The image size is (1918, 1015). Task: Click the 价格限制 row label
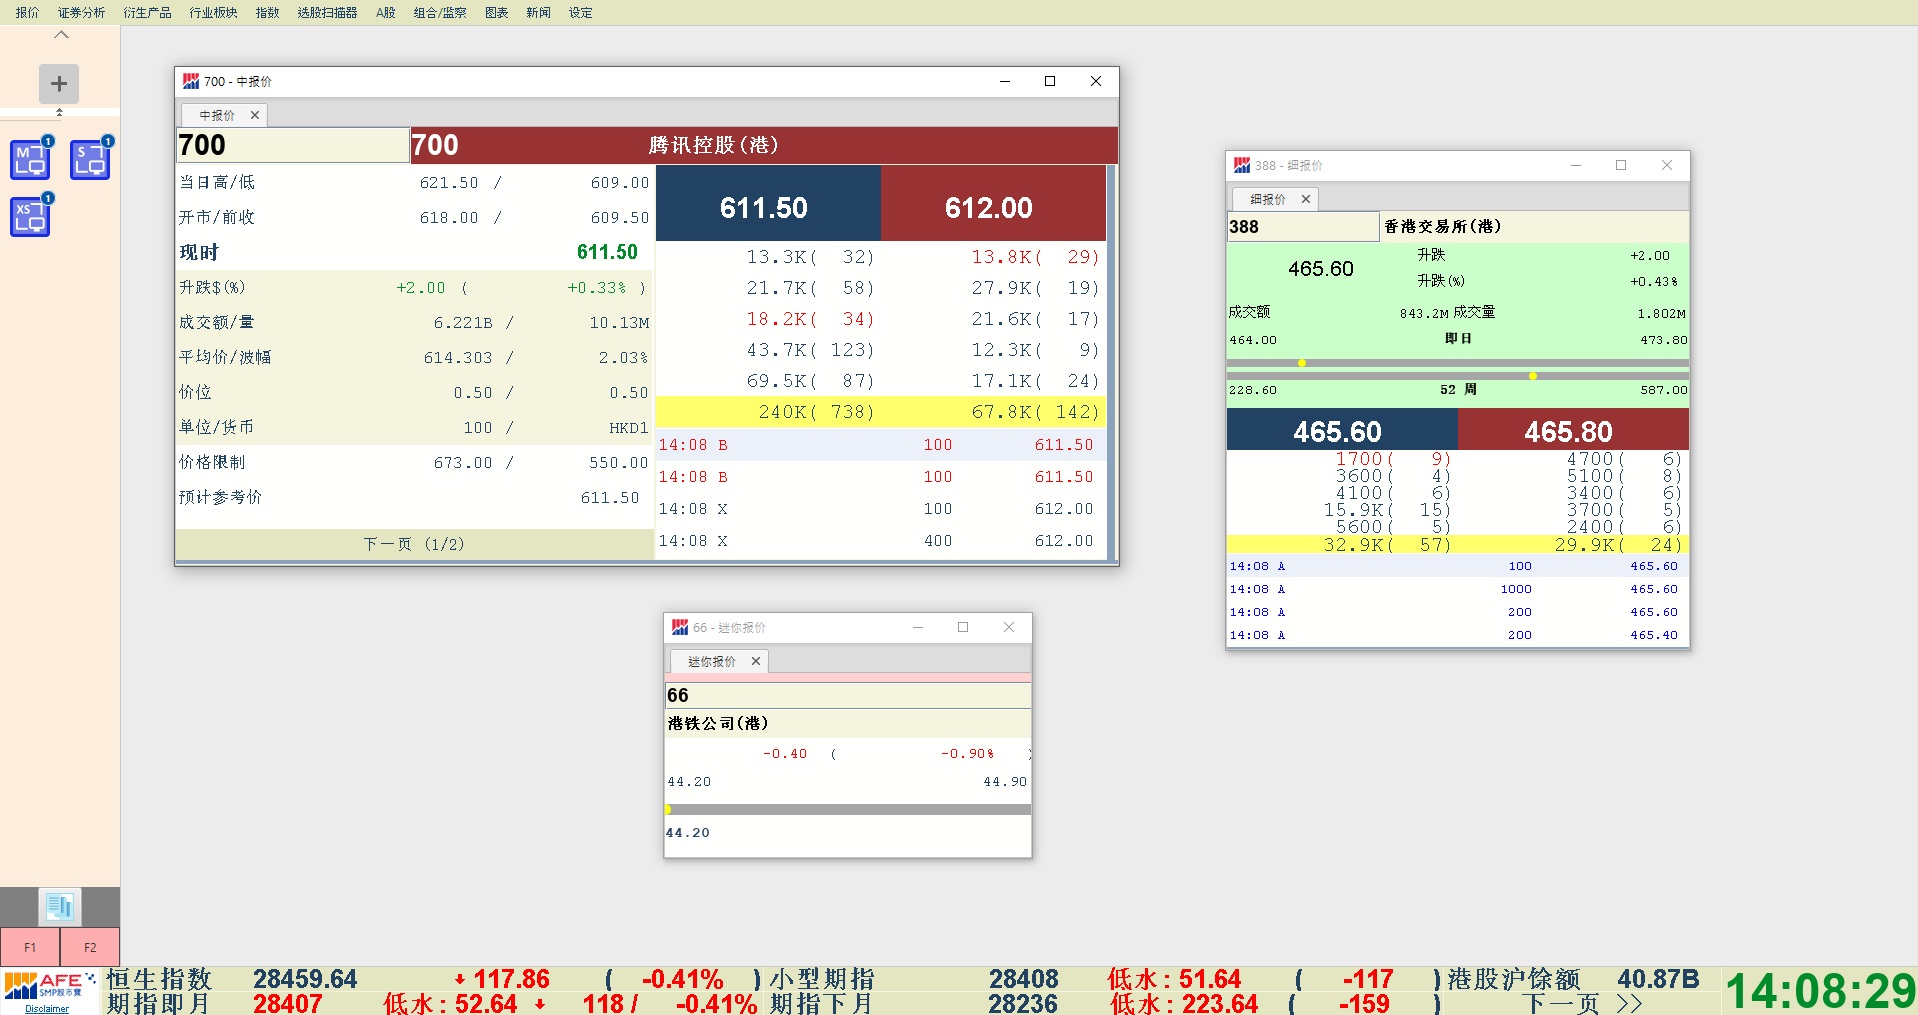212,462
